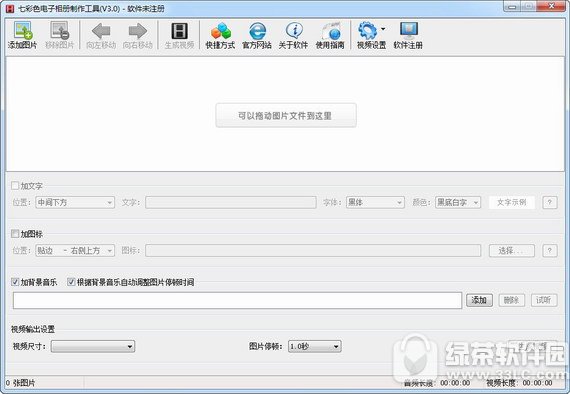Click the 音频长度 00:00:00 status text
Screen dimensions: 570x394
point(437,383)
